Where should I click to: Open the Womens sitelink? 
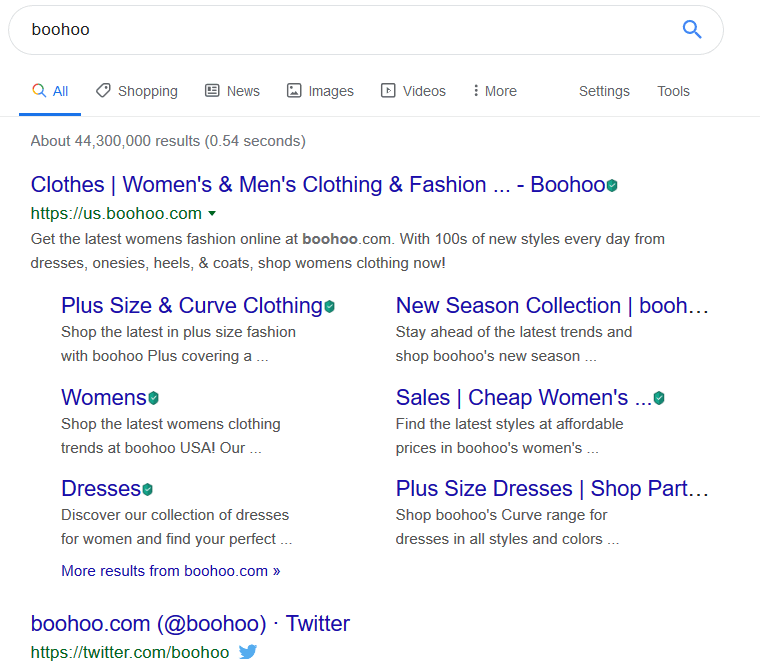104,398
